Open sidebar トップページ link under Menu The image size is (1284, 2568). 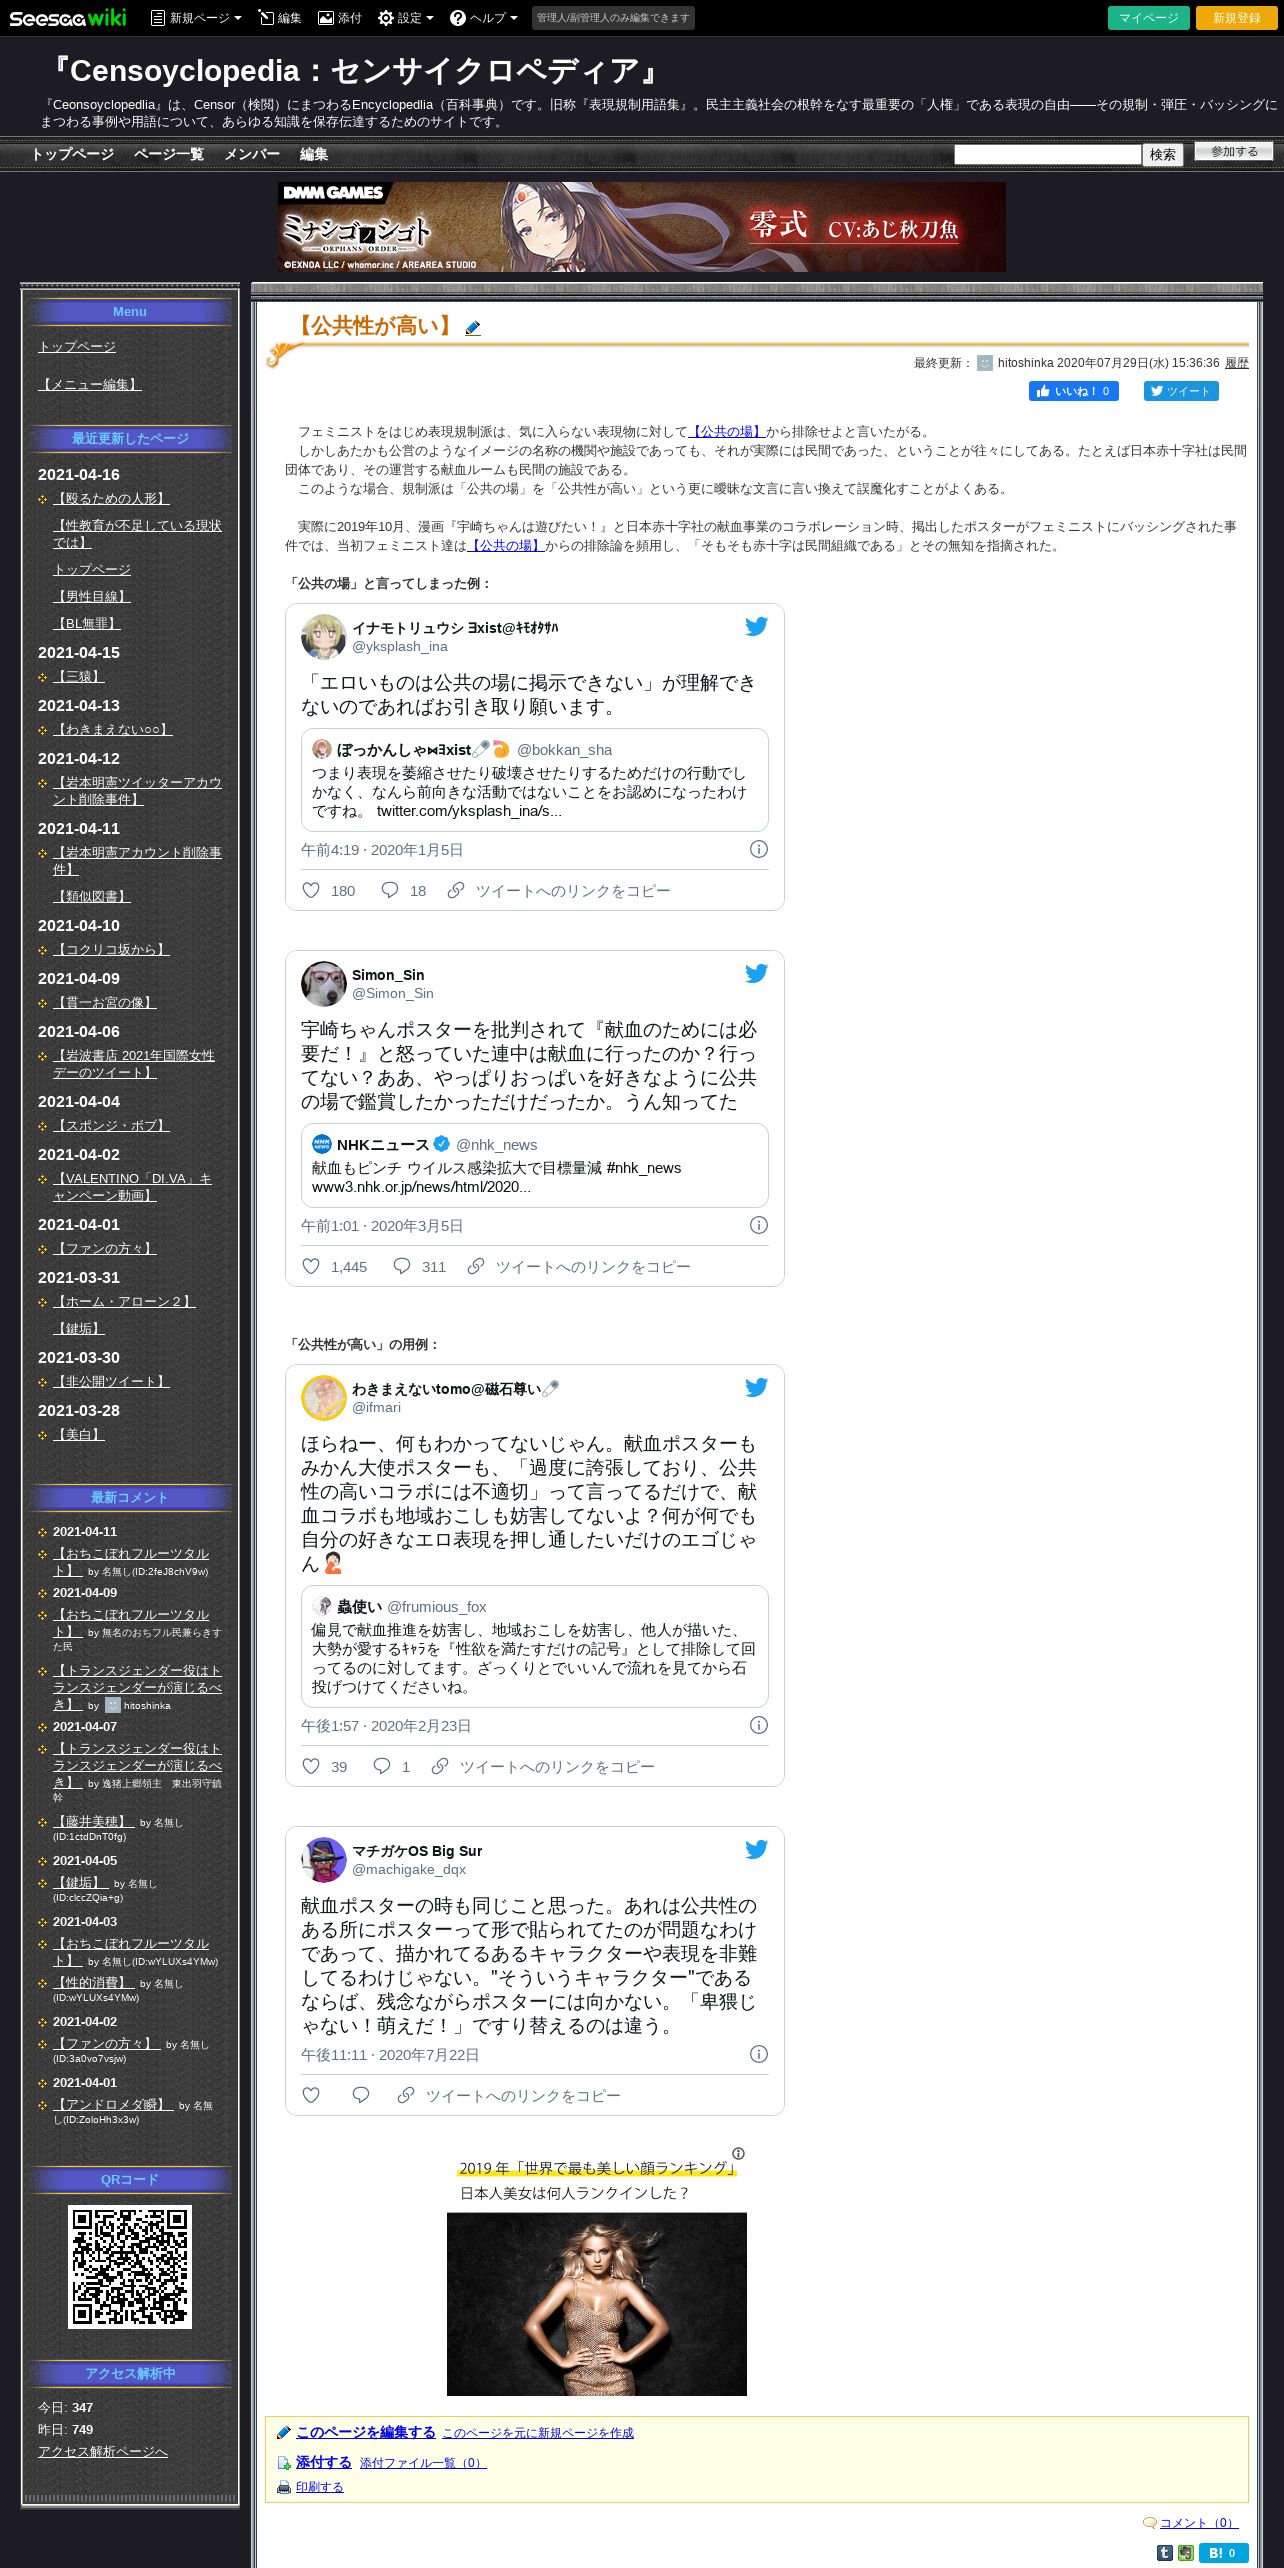(x=77, y=346)
